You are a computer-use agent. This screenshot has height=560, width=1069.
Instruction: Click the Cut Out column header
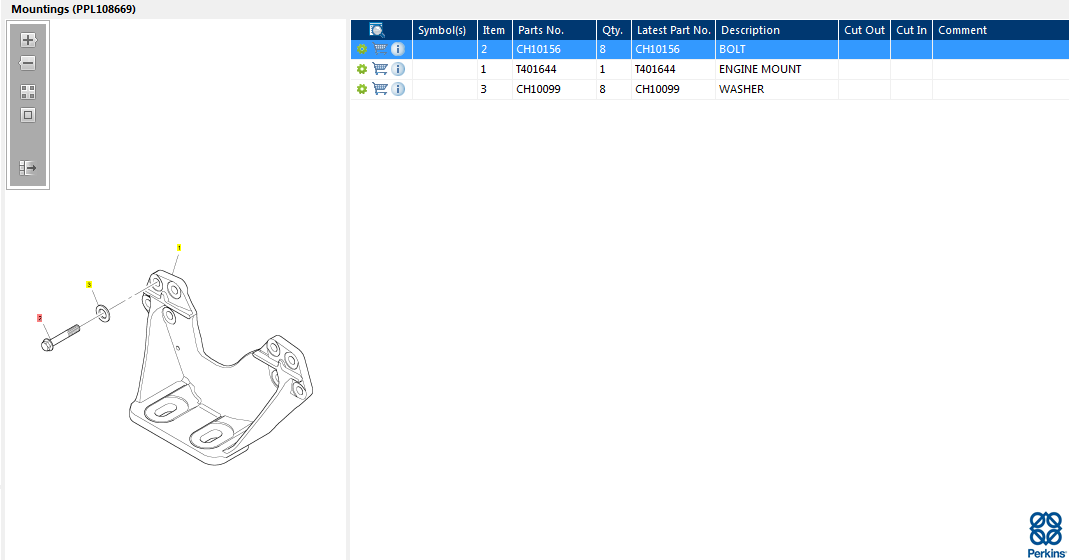pyautogui.click(x=864, y=30)
